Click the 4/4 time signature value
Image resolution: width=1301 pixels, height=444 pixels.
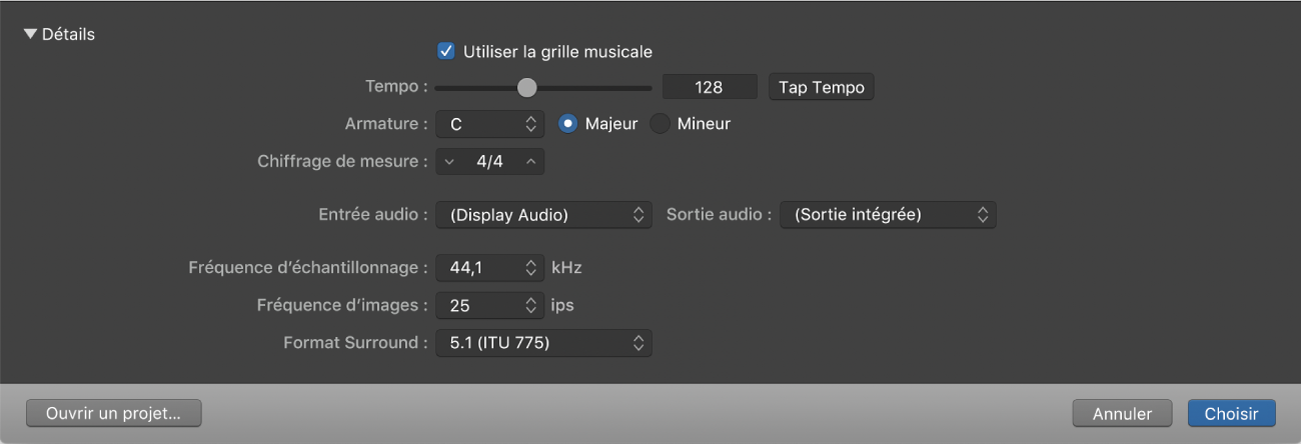pyautogui.click(x=490, y=161)
